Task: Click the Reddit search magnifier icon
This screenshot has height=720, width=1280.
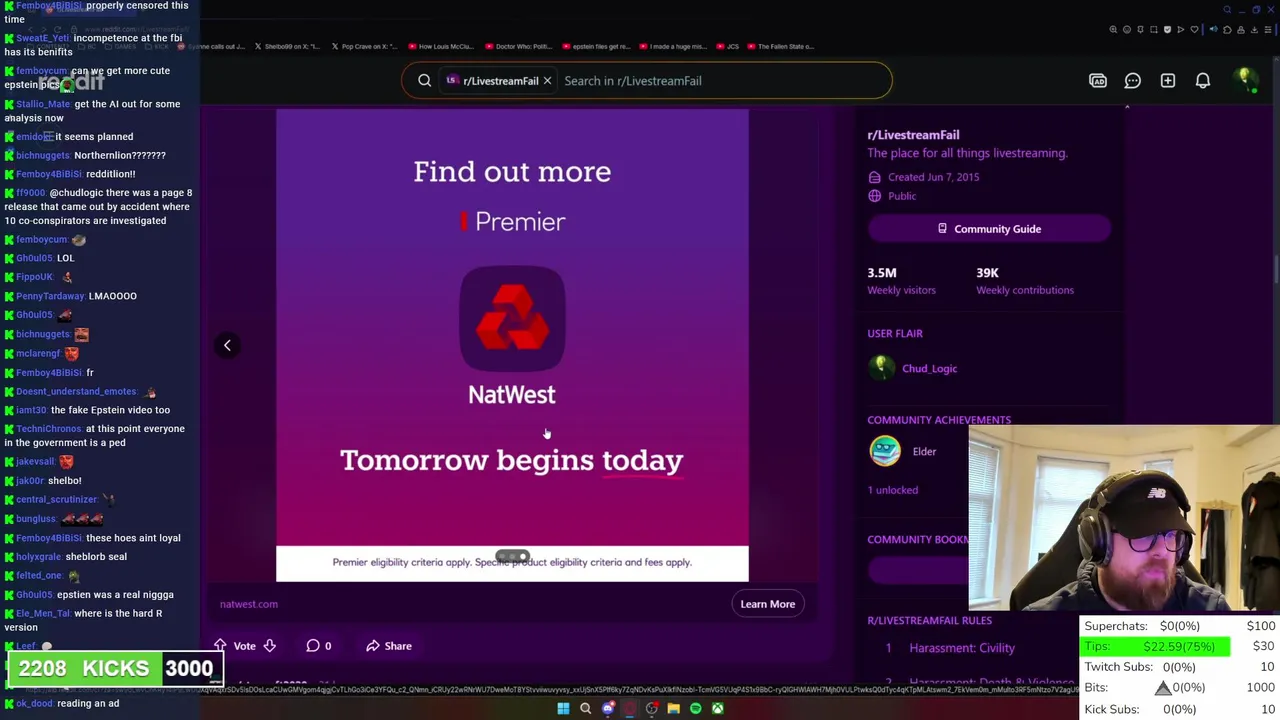Action: coord(424,81)
